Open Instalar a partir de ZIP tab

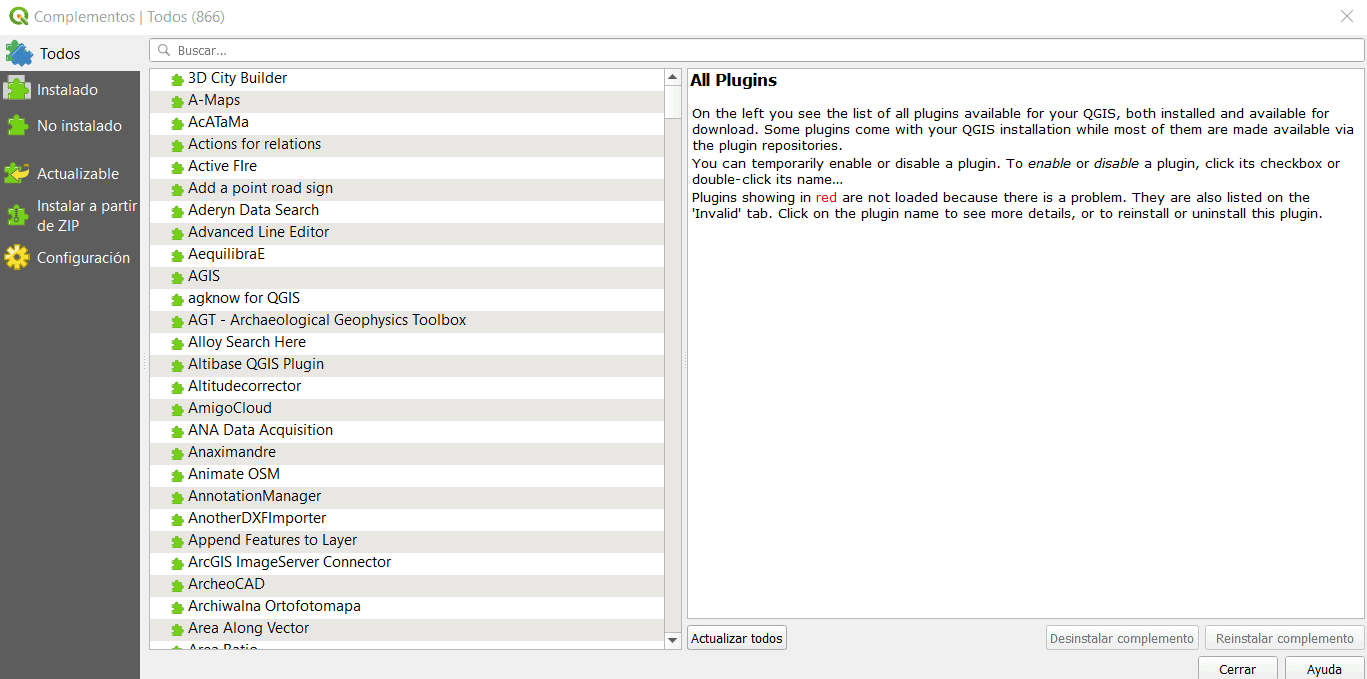70,216
